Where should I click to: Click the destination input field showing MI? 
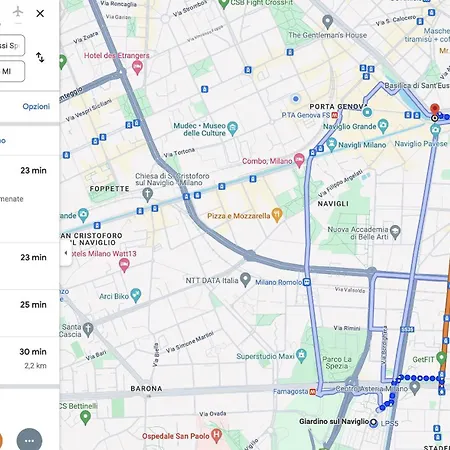(x=12, y=71)
